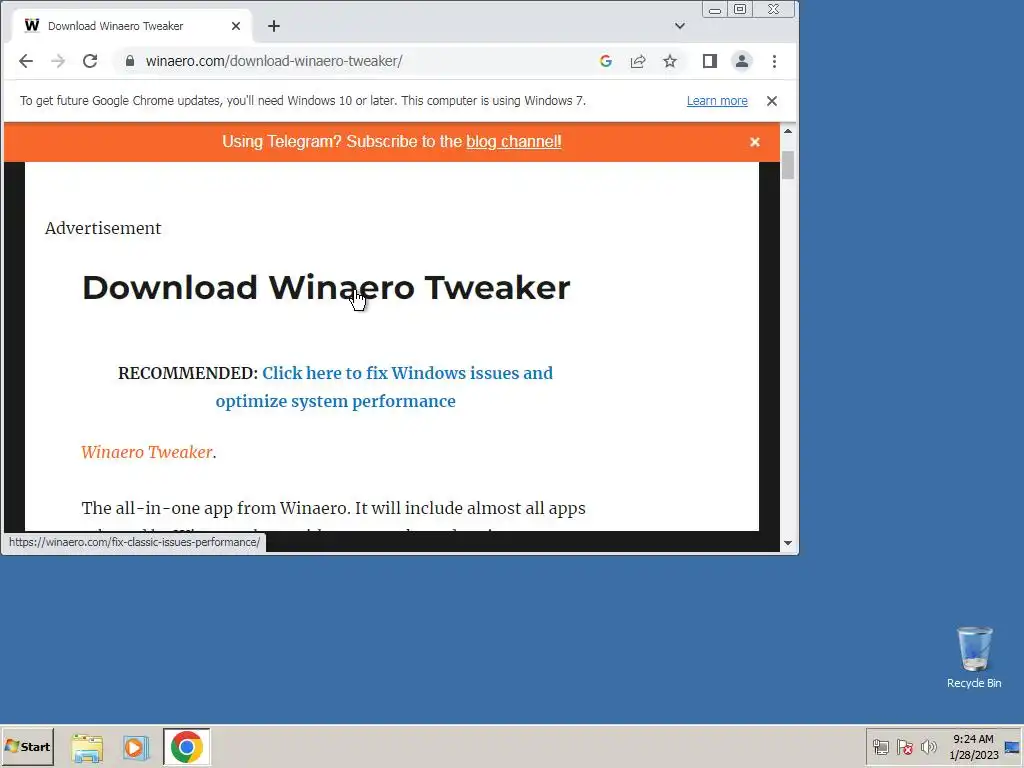Viewport: 1024px width, 768px height.
Task: Dismiss the Chrome update notification bar
Action: (772, 101)
